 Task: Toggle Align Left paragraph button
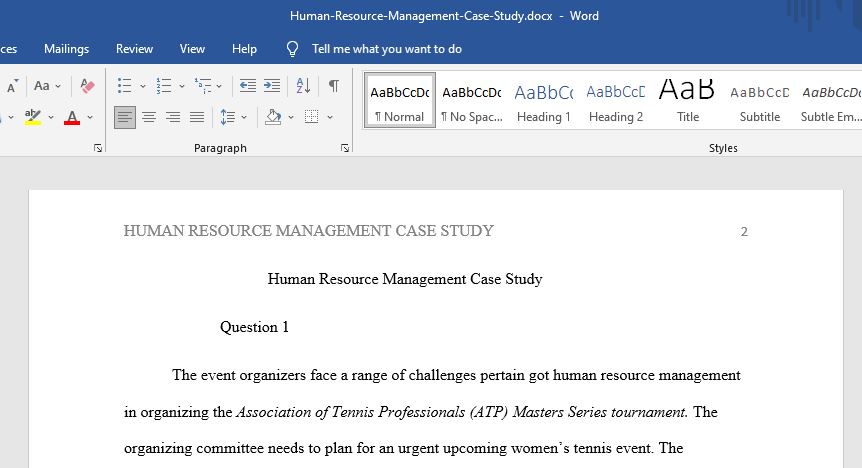[125, 117]
